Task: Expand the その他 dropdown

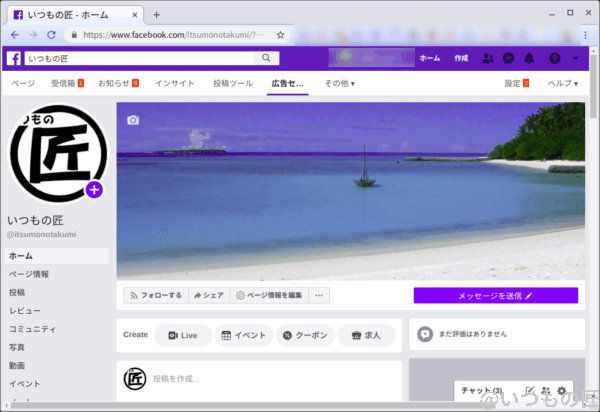Action: click(x=340, y=83)
